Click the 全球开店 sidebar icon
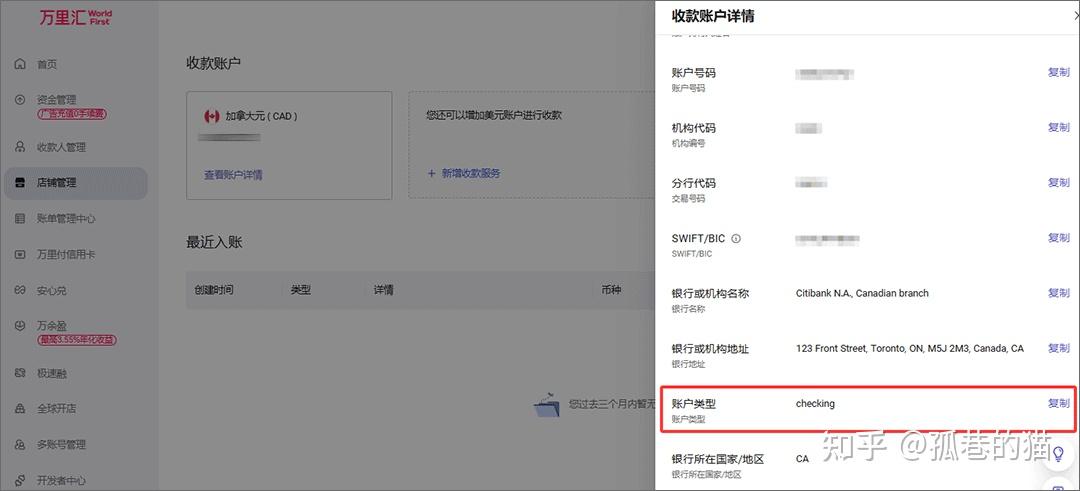The width and height of the screenshot is (1080, 491). coord(20,408)
